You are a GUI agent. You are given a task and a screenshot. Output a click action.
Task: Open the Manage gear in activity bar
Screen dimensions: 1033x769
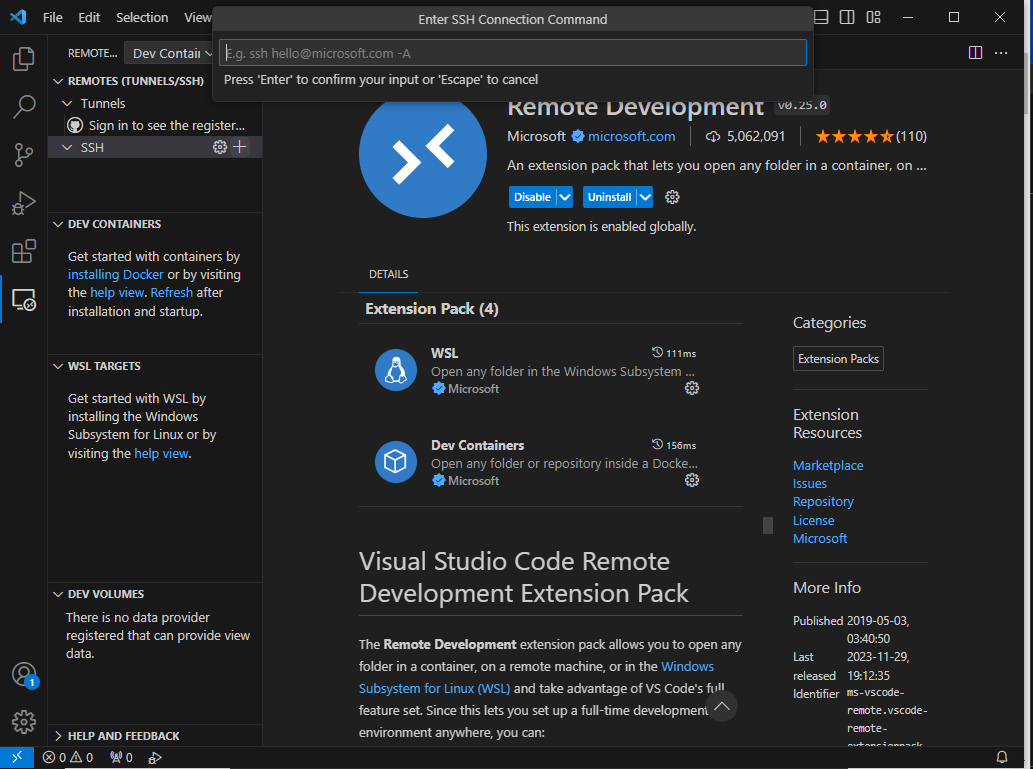24,722
